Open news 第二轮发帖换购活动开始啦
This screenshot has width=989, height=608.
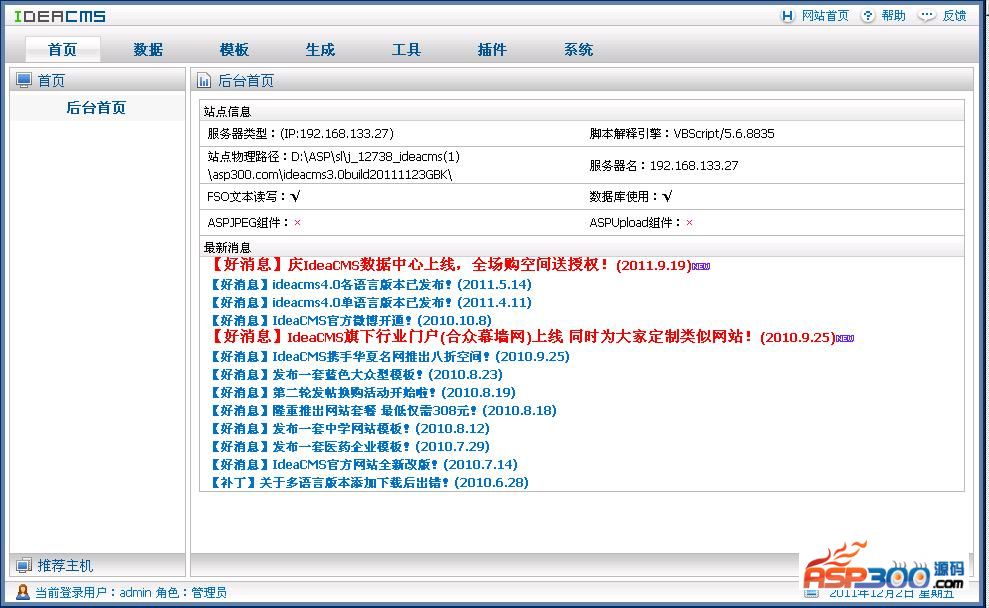(x=362, y=392)
